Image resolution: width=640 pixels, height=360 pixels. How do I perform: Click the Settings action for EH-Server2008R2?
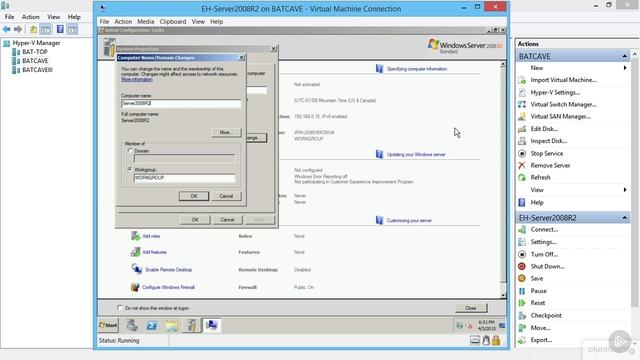click(543, 242)
